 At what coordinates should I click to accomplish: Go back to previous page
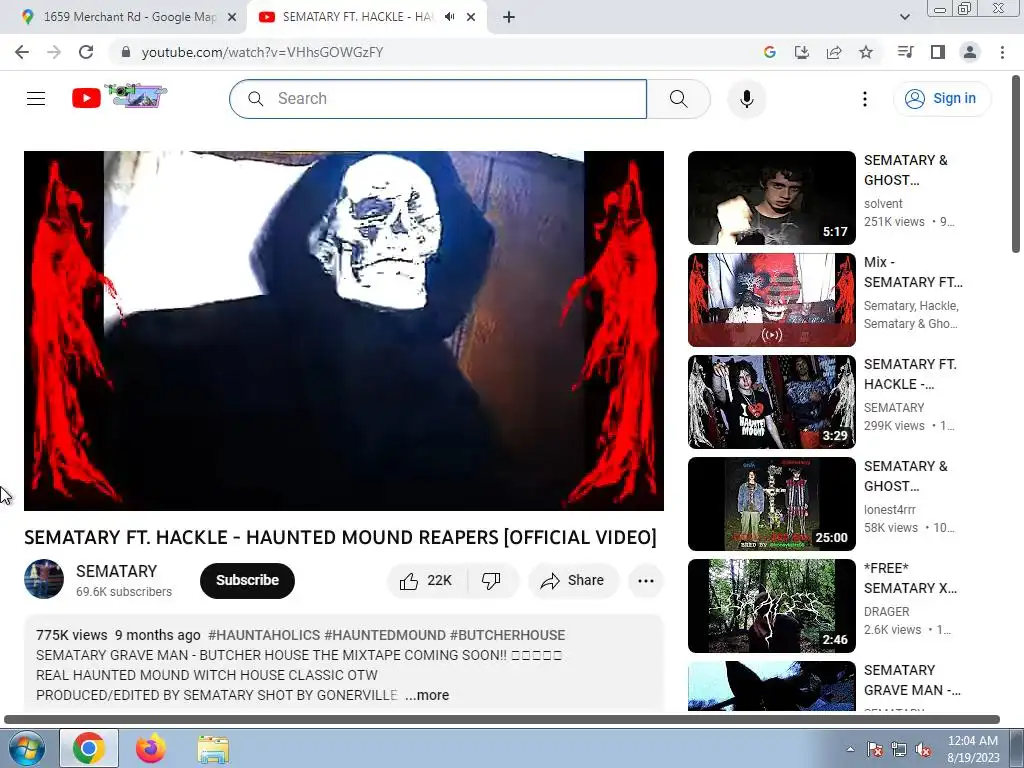(x=22, y=52)
